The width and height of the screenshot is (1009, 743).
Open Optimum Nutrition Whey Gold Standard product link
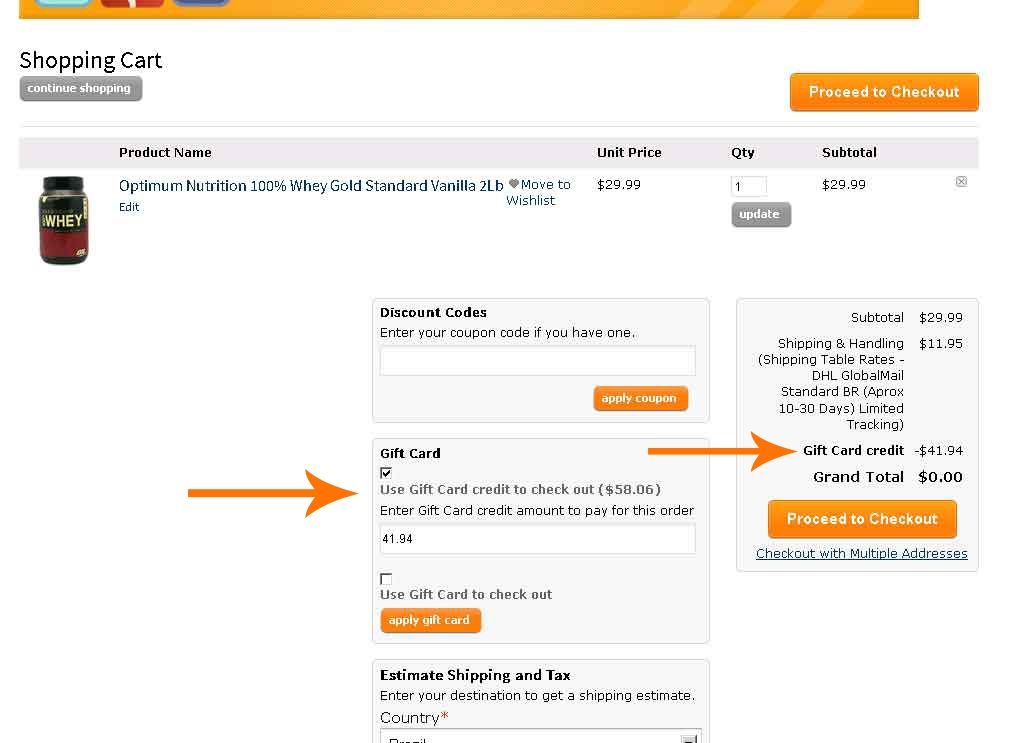311,186
